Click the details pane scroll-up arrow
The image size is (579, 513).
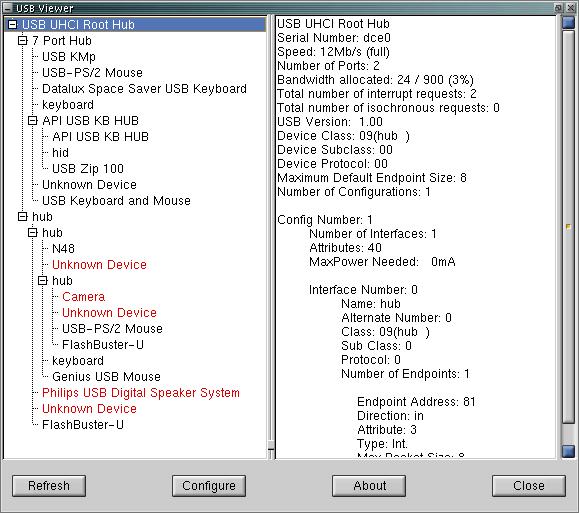[569, 23]
